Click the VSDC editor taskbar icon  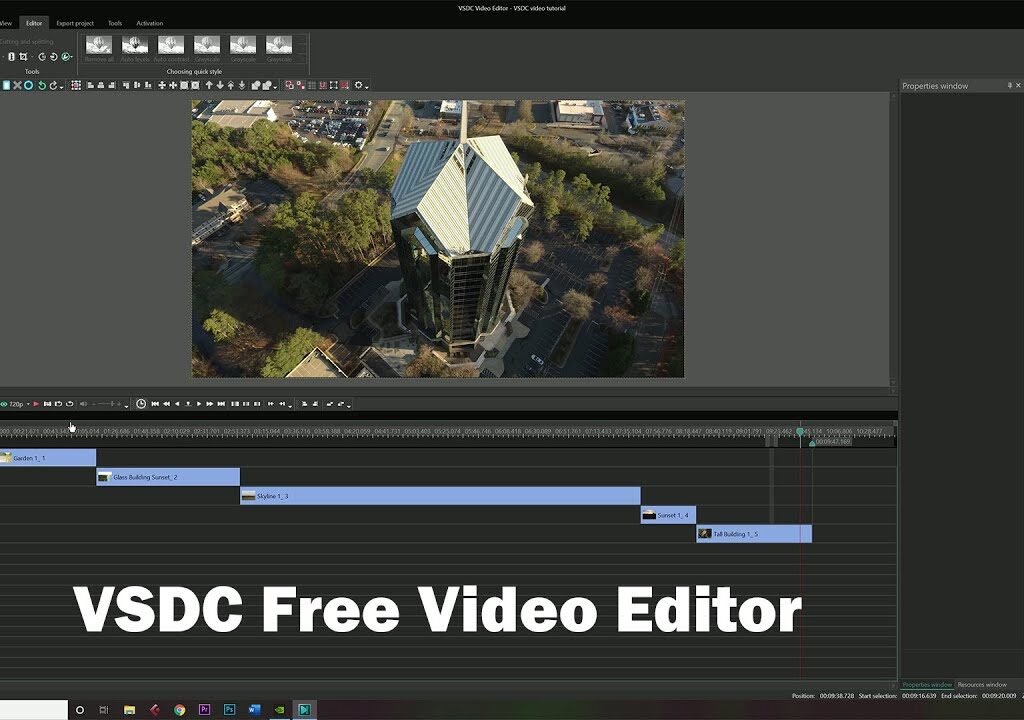304,710
